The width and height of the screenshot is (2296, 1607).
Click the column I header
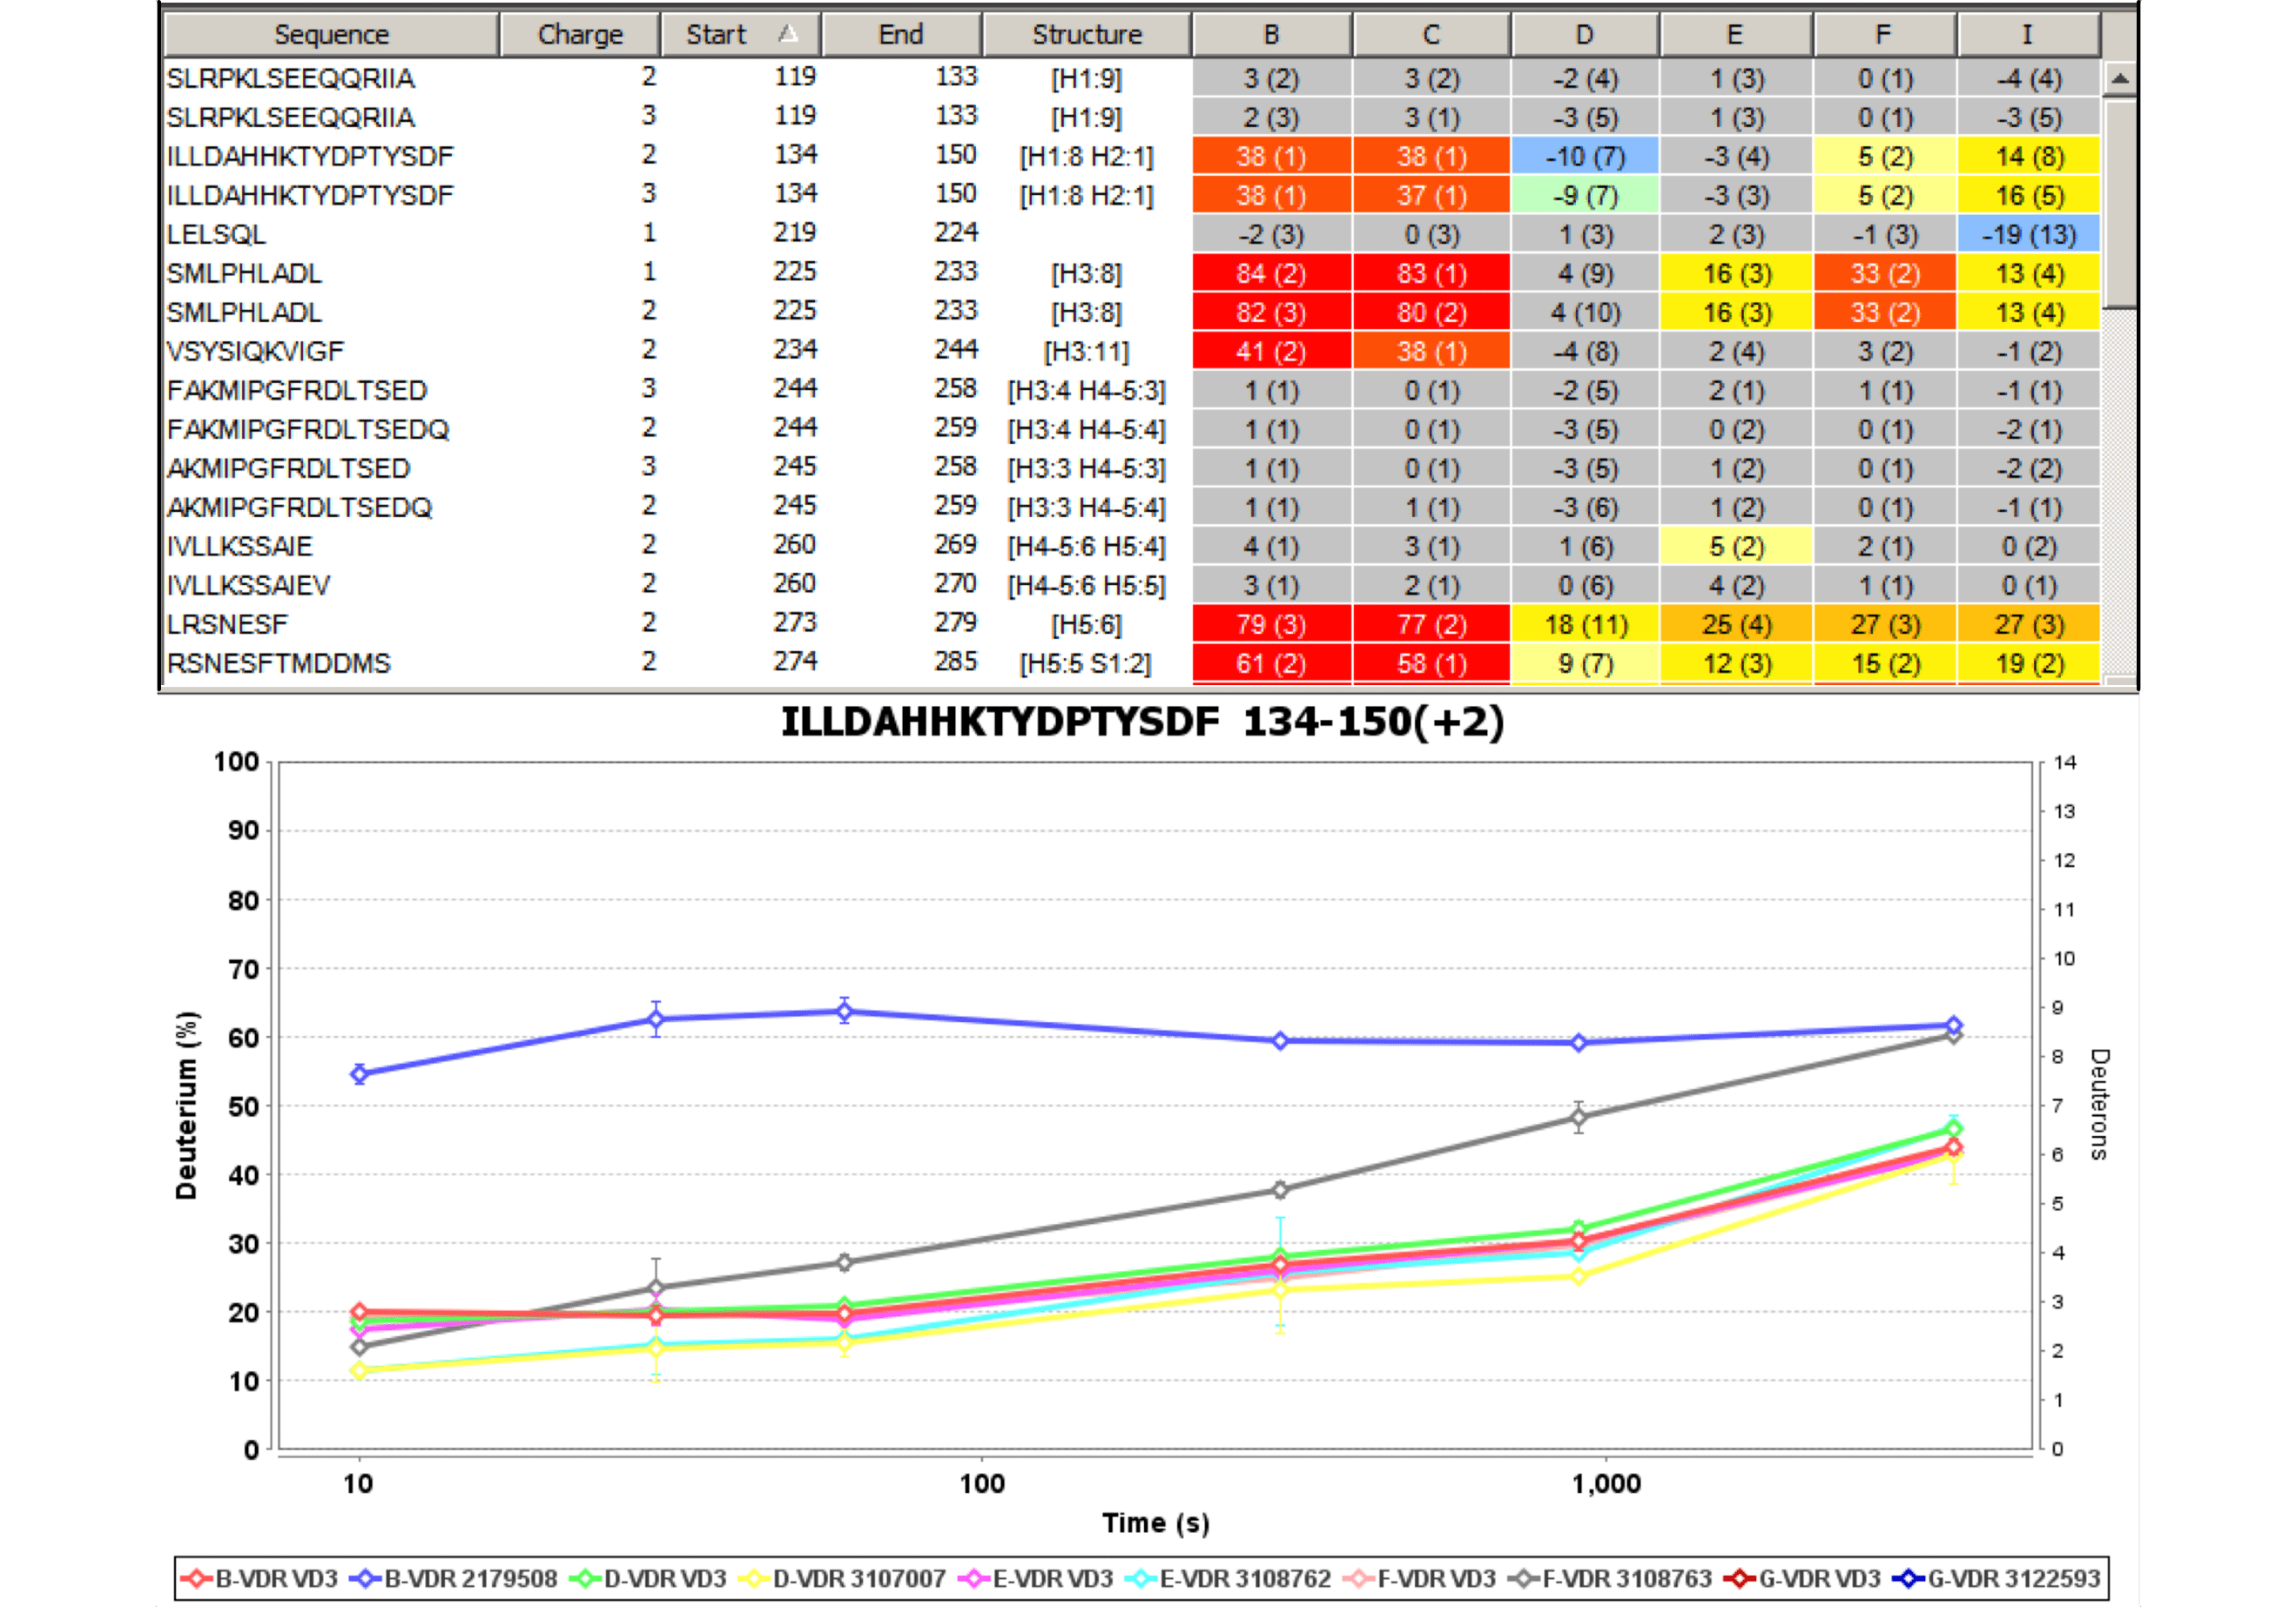2026,35
